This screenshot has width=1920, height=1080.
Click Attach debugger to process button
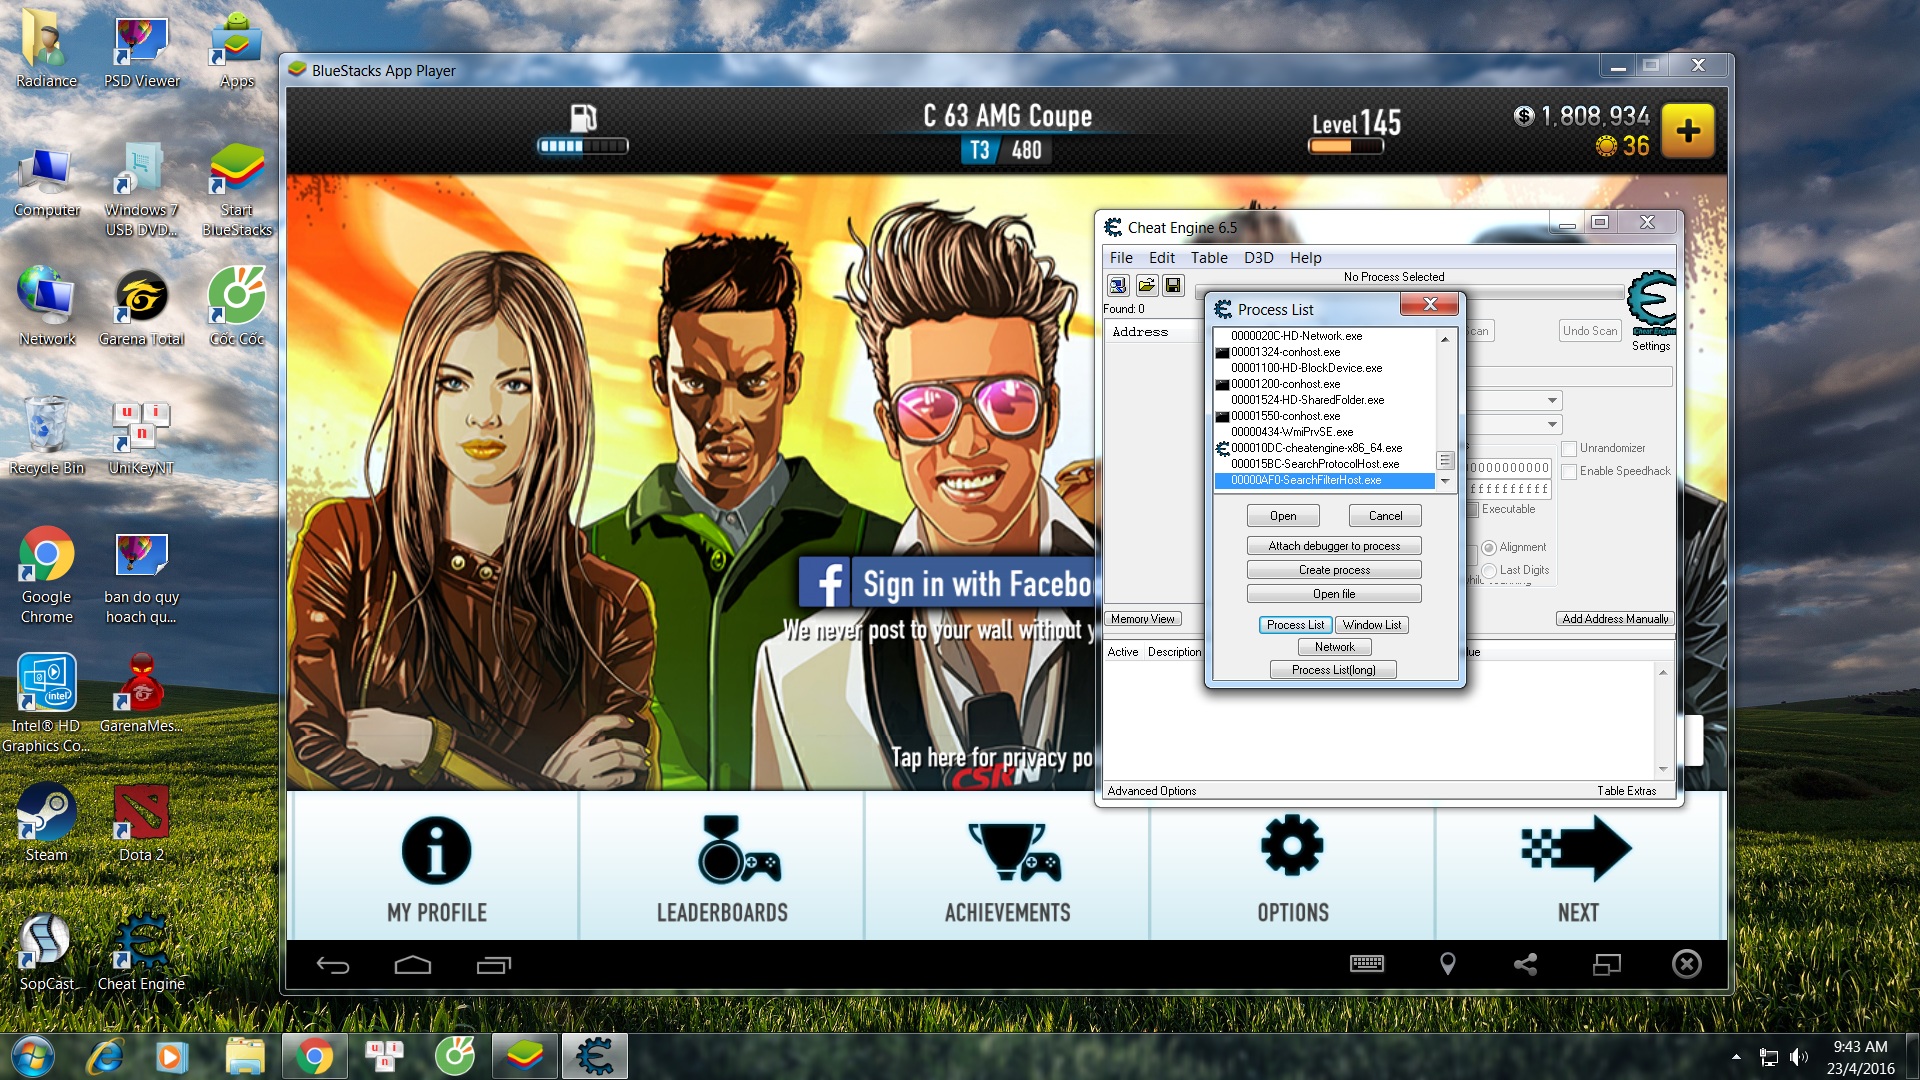1333,546
